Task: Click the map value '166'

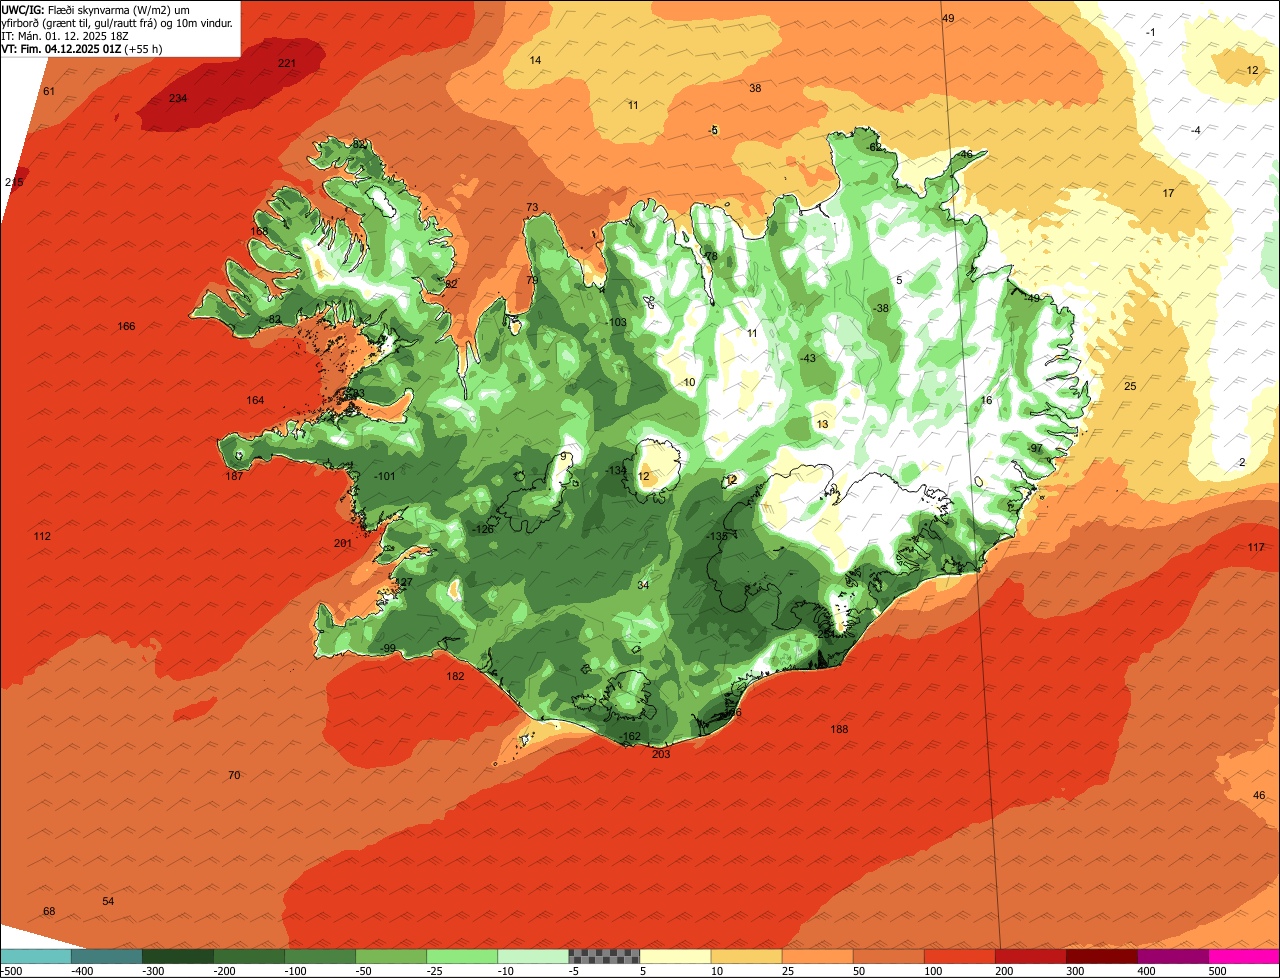Action: (x=126, y=326)
